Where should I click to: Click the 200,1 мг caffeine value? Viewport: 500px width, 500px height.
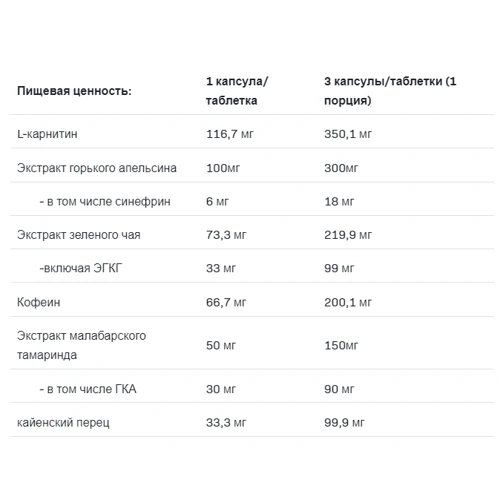click(348, 302)
